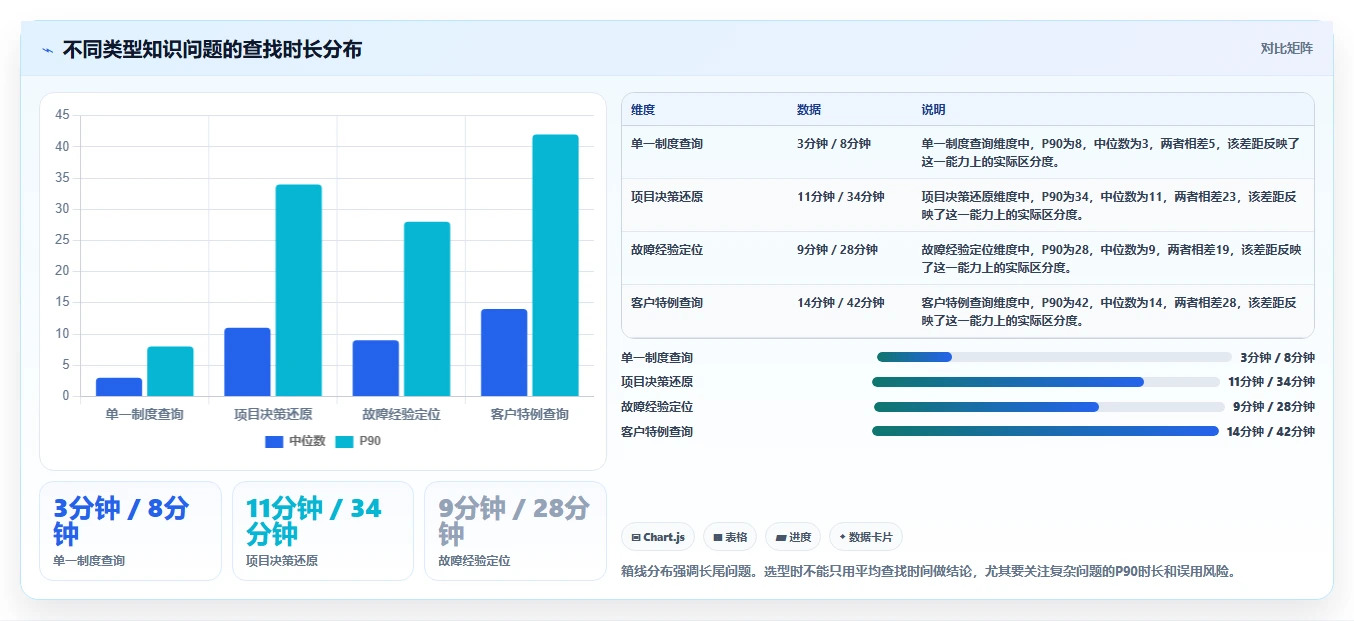This screenshot has height=621, width=1354.
Task: Click the 进度 tag chip
Action: click(x=793, y=537)
